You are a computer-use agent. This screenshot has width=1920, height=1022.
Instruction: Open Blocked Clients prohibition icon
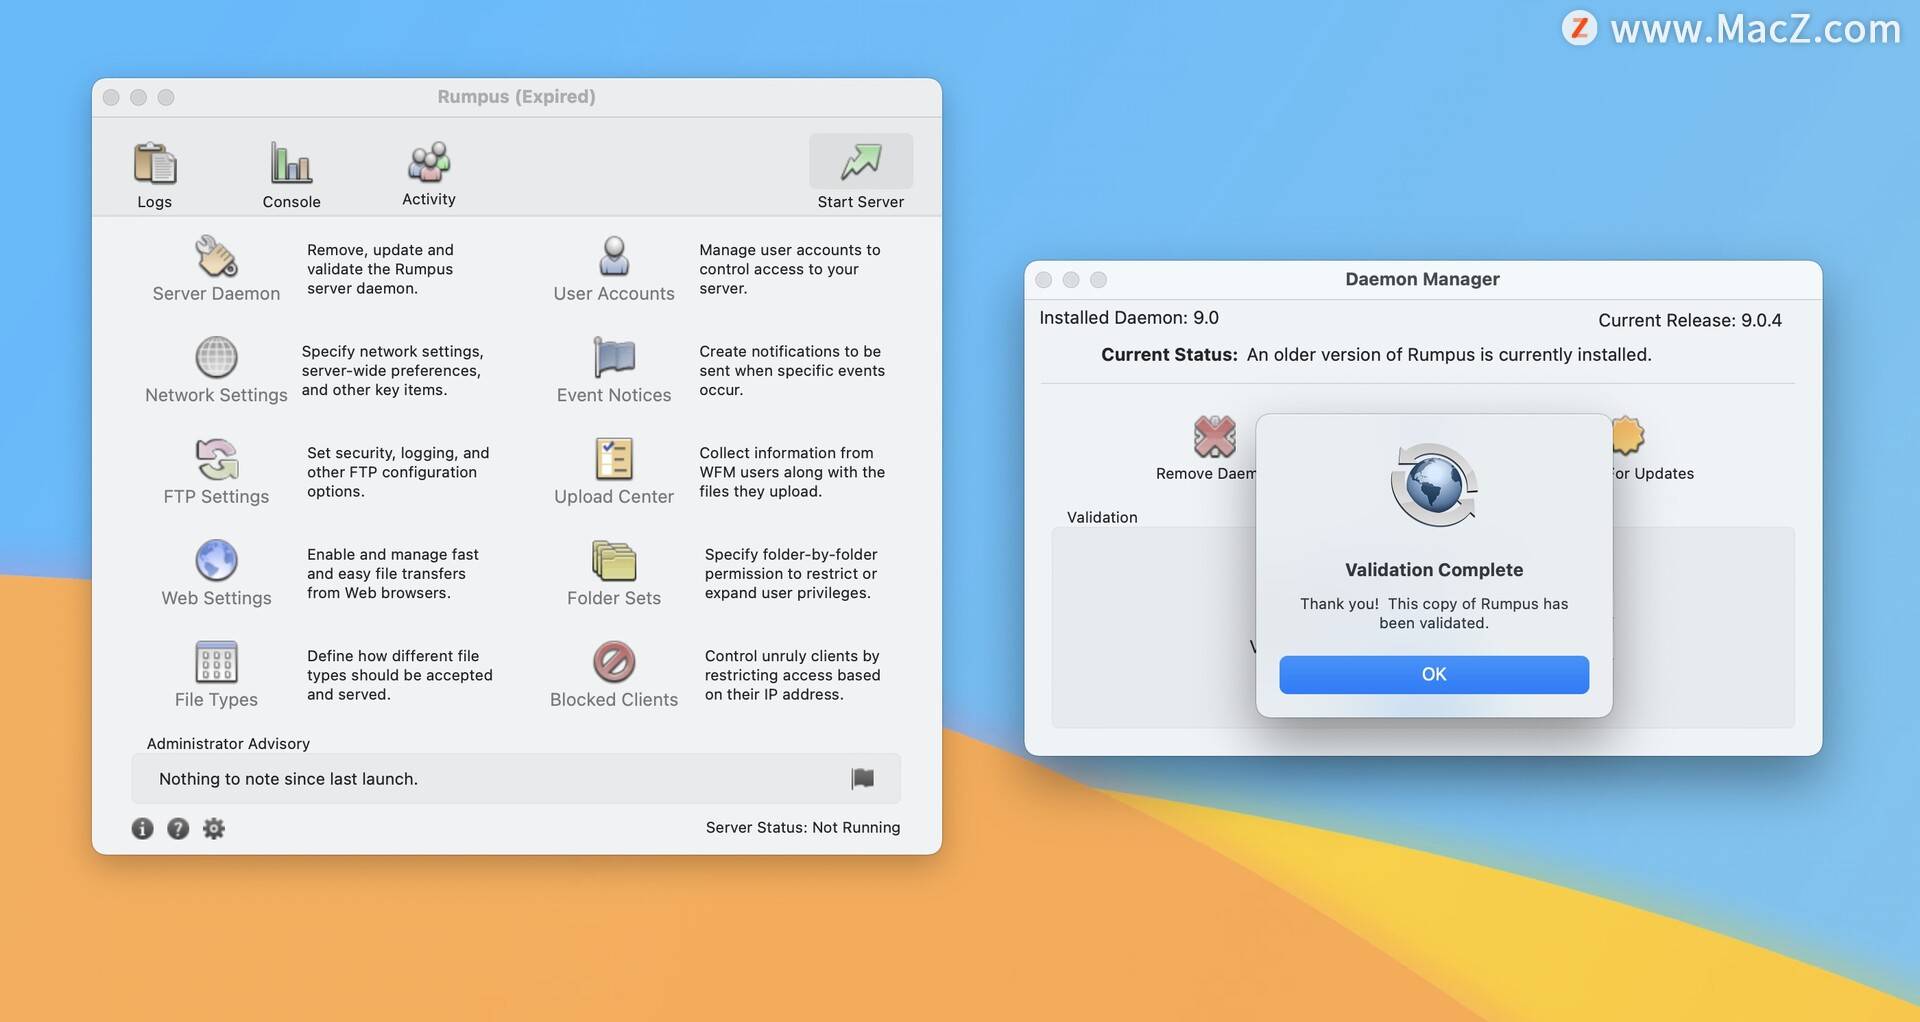614,662
